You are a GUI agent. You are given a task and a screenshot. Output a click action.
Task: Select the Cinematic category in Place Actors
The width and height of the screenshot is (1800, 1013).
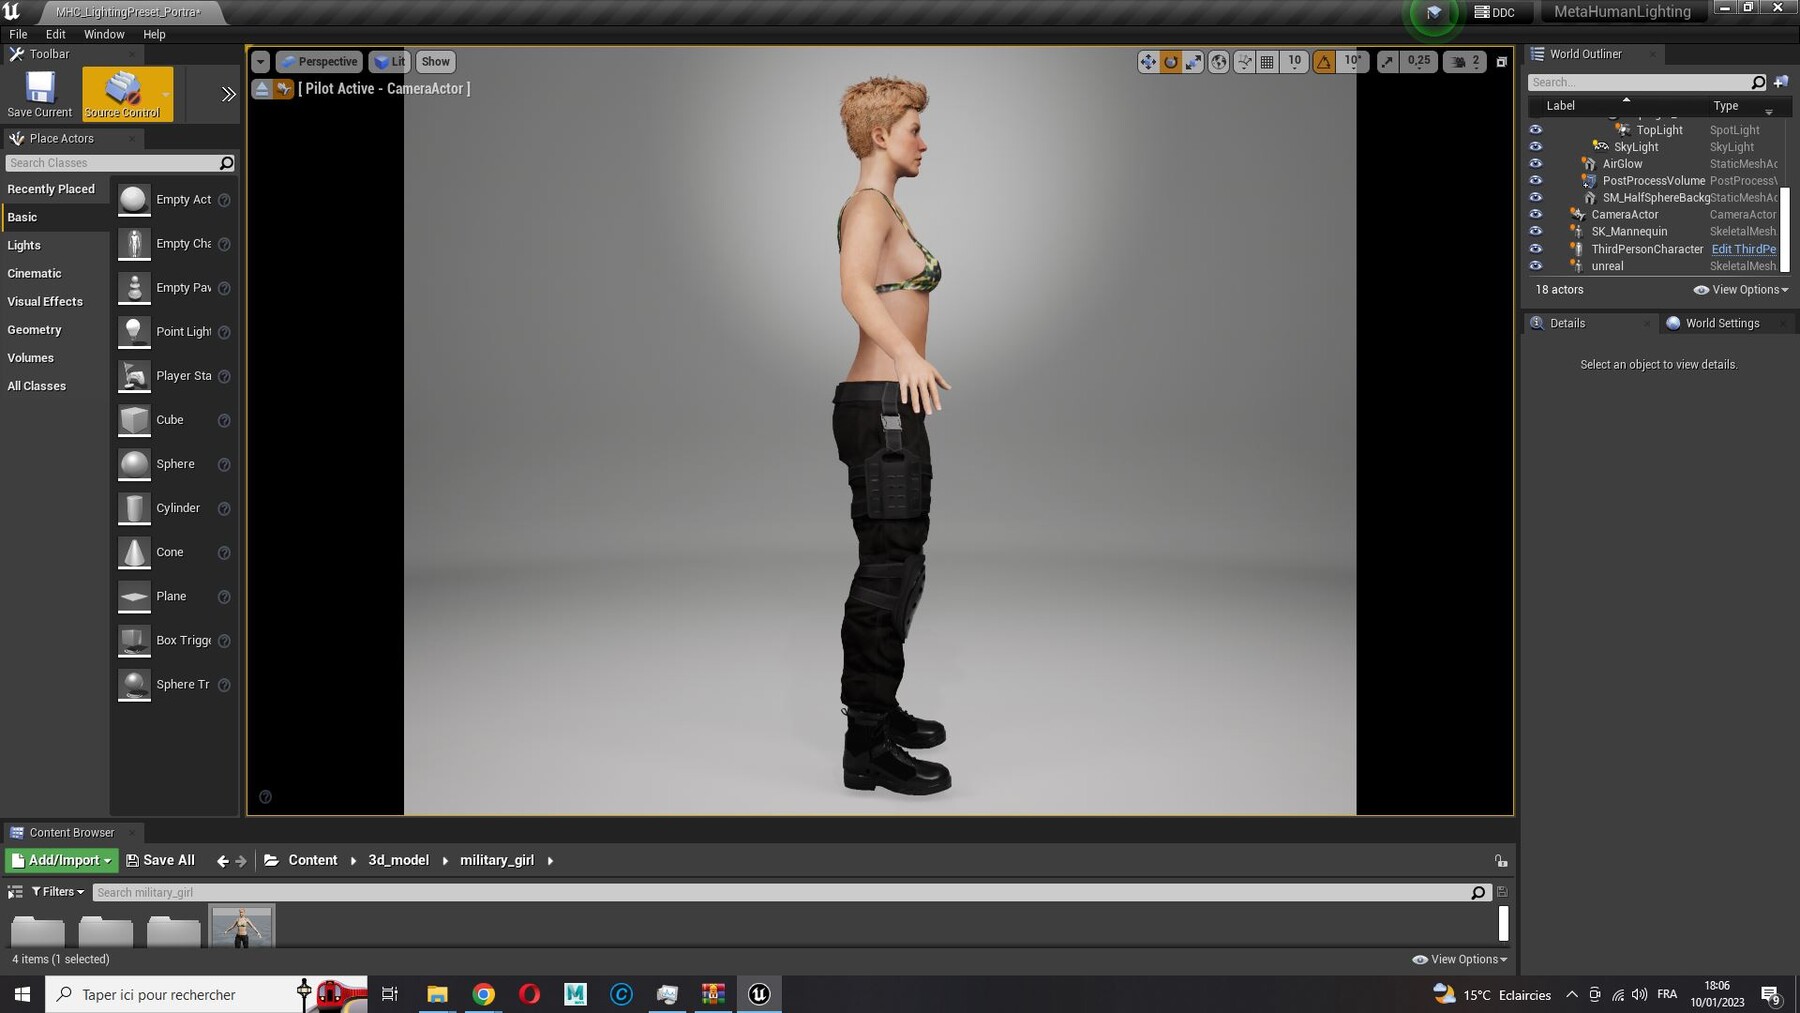(52, 273)
